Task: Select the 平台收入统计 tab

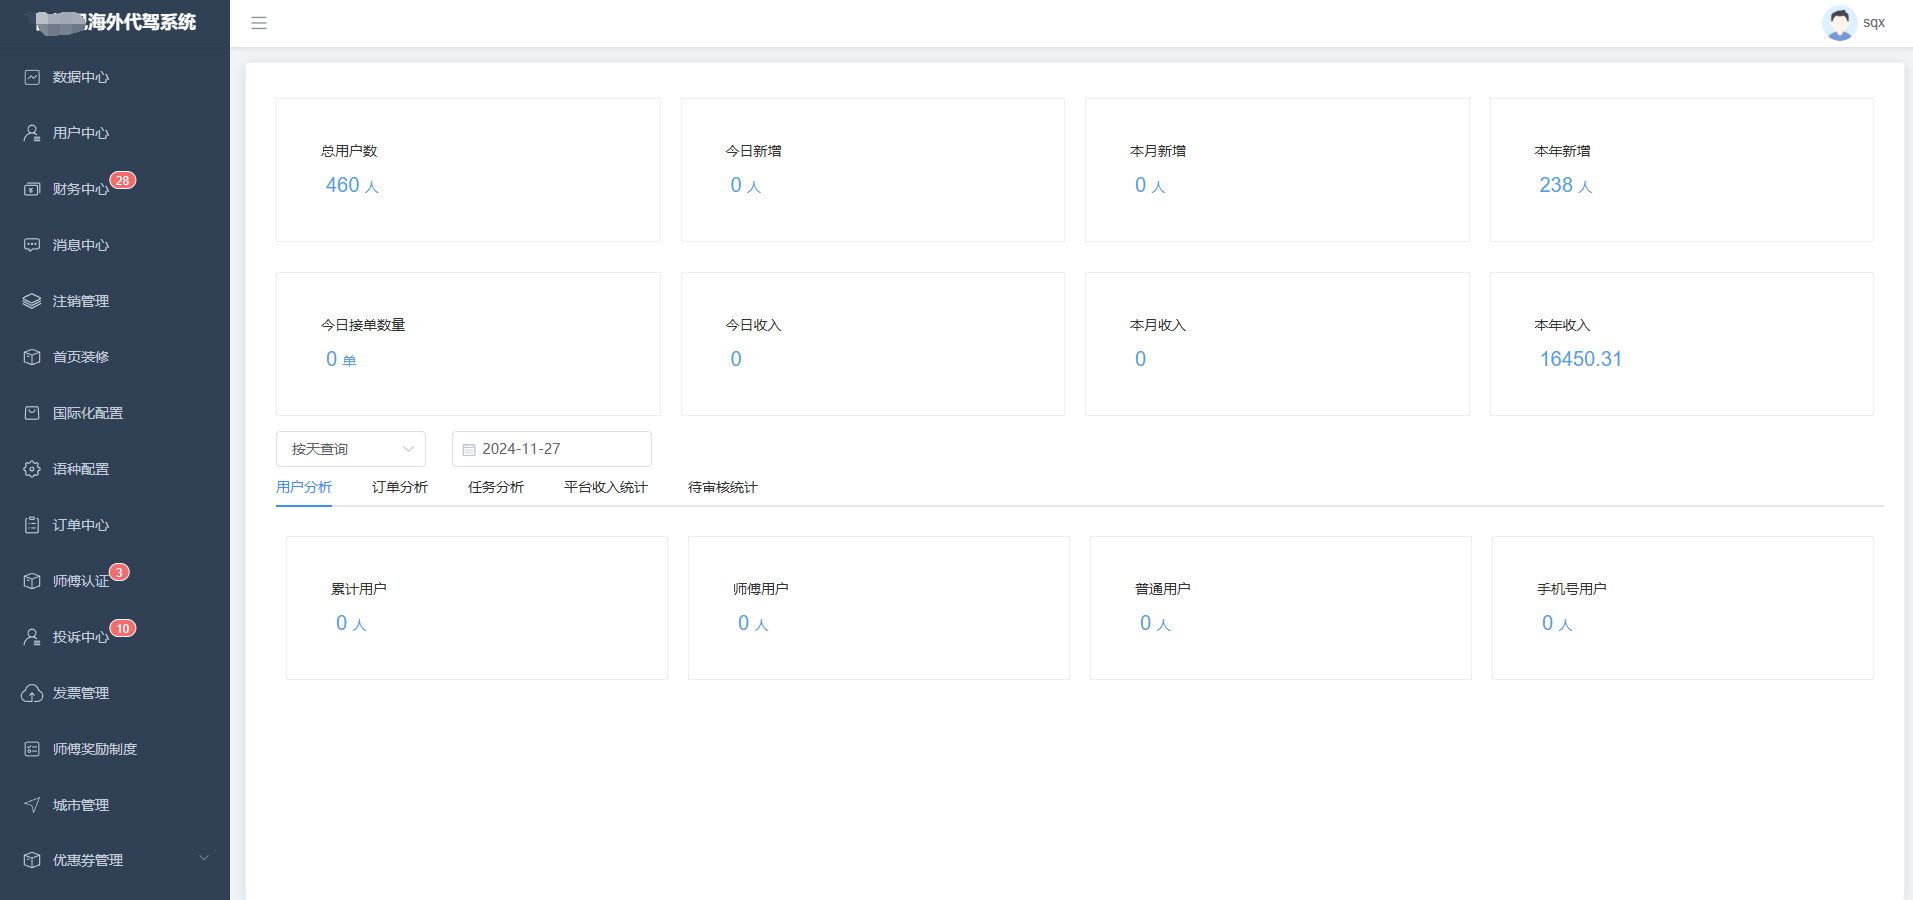Action: tap(604, 487)
